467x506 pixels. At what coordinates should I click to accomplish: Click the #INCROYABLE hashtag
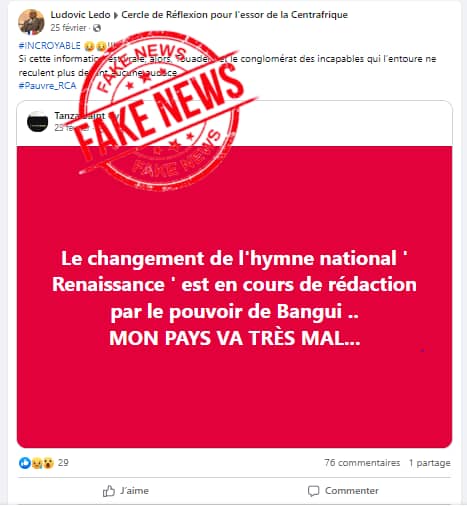50,46
